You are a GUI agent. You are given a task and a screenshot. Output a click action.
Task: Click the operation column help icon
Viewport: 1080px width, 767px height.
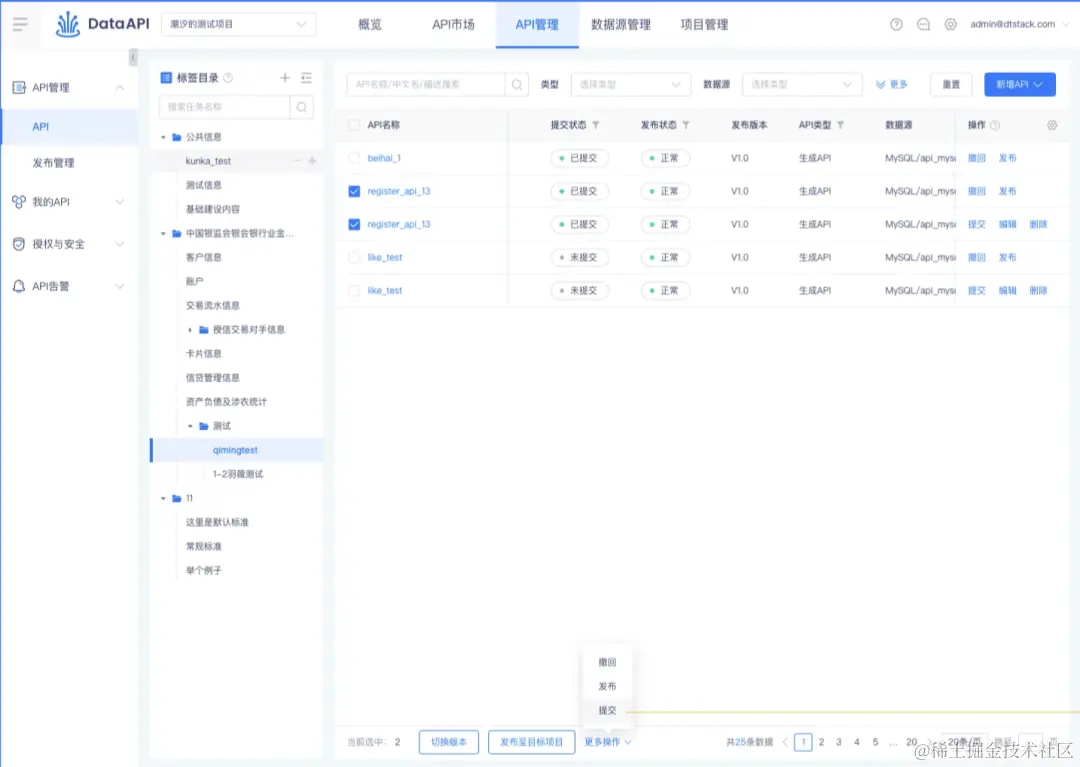click(995, 125)
